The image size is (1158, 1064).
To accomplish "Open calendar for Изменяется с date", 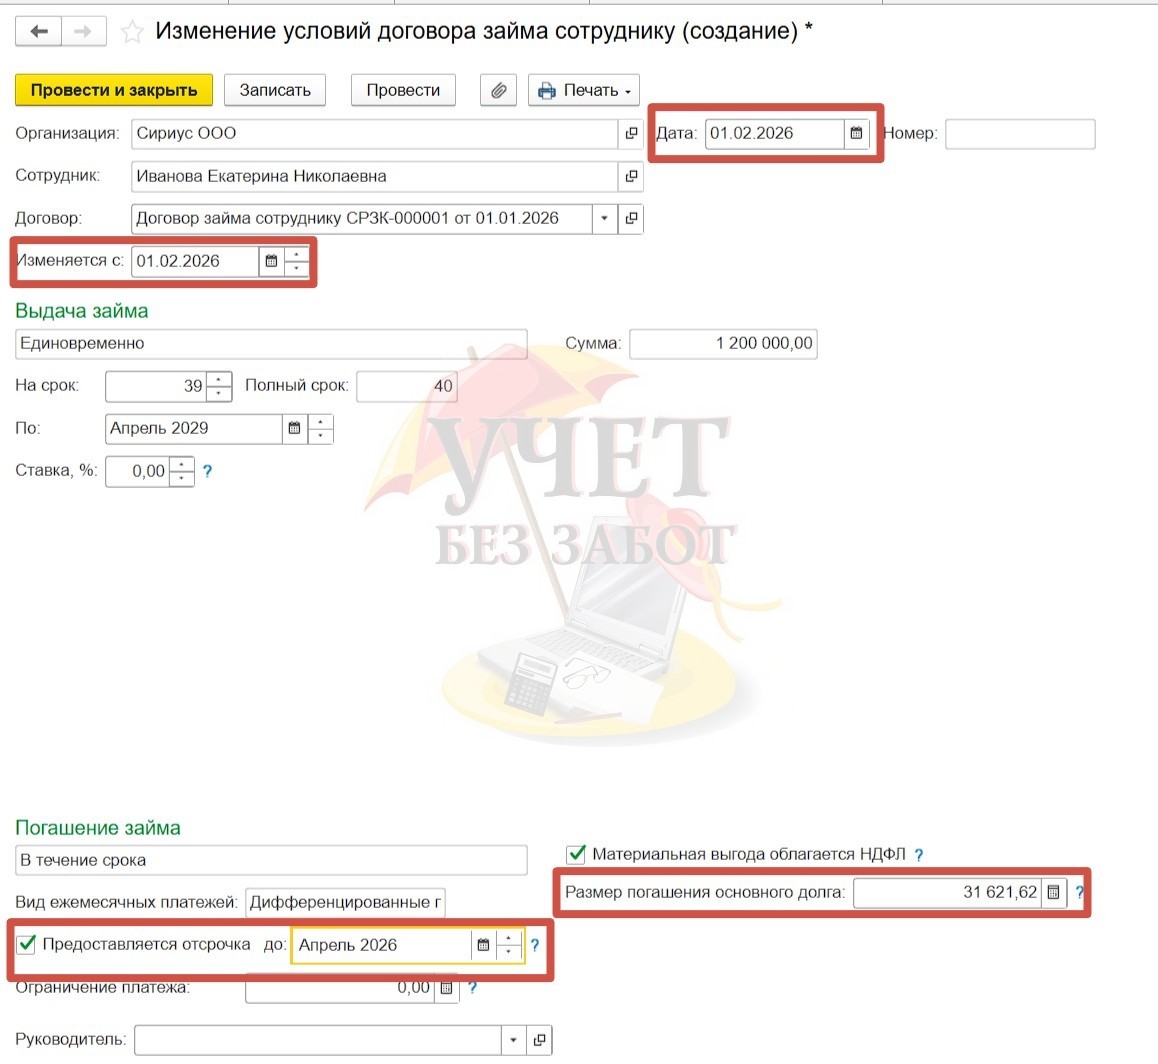I will [271, 261].
